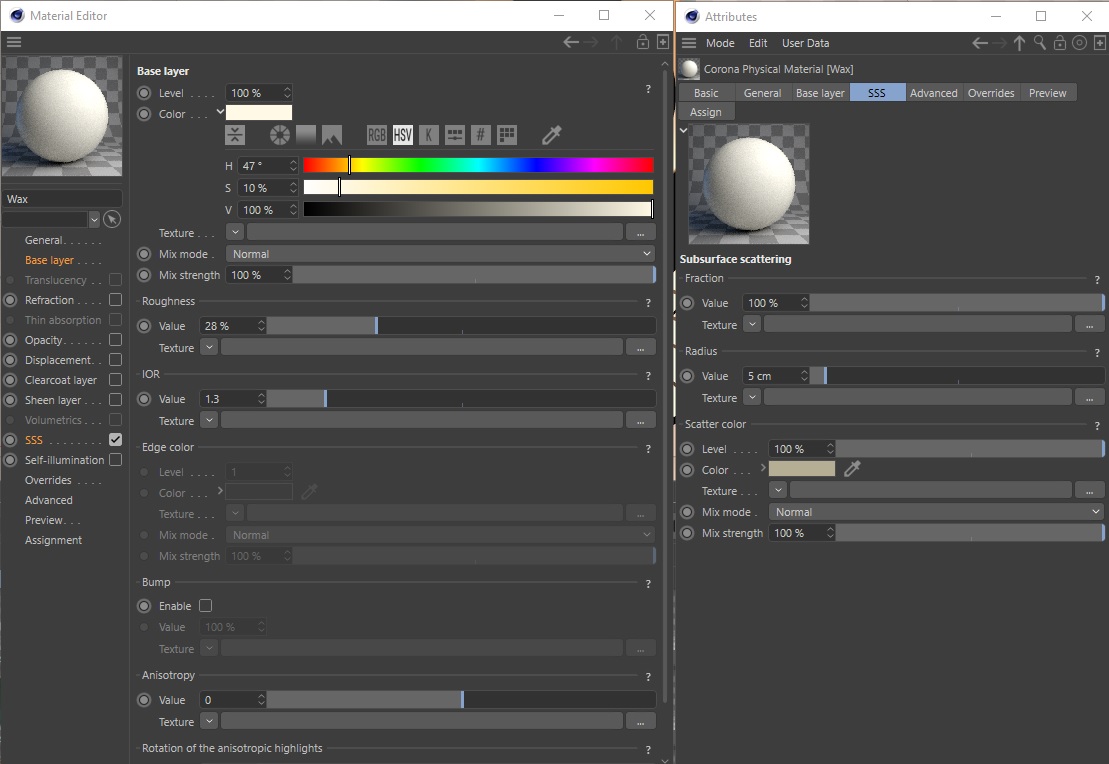Open the Attributes search magnifier

pos(1040,43)
